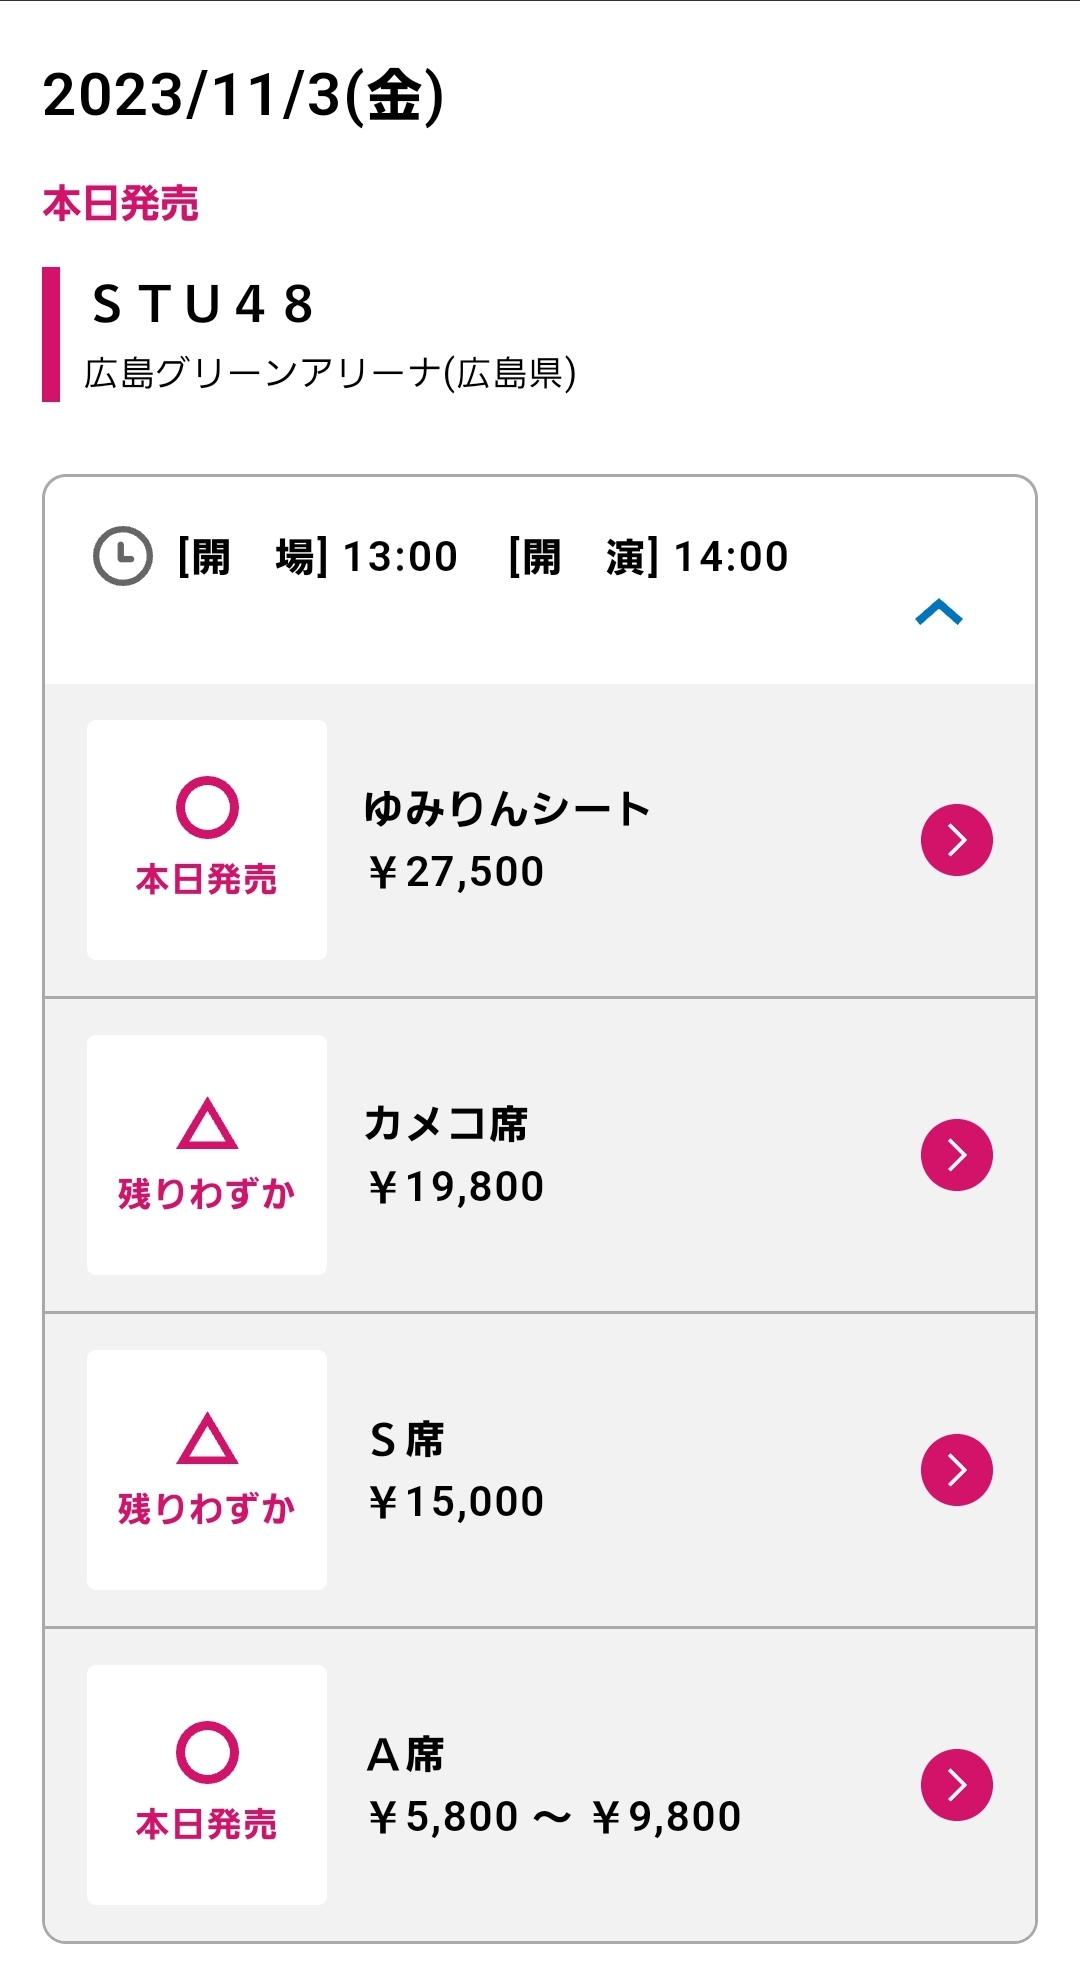Image resolution: width=1080 pixels, height=1983 pixels.
Task: Open the A席 arrow button
Action: click(x=956, y=1785)
